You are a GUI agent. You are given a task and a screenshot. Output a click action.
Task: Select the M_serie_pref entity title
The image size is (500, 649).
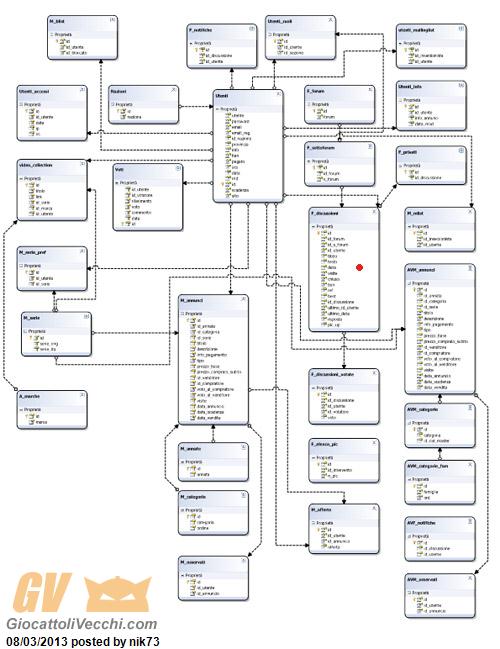pos(32,252)
